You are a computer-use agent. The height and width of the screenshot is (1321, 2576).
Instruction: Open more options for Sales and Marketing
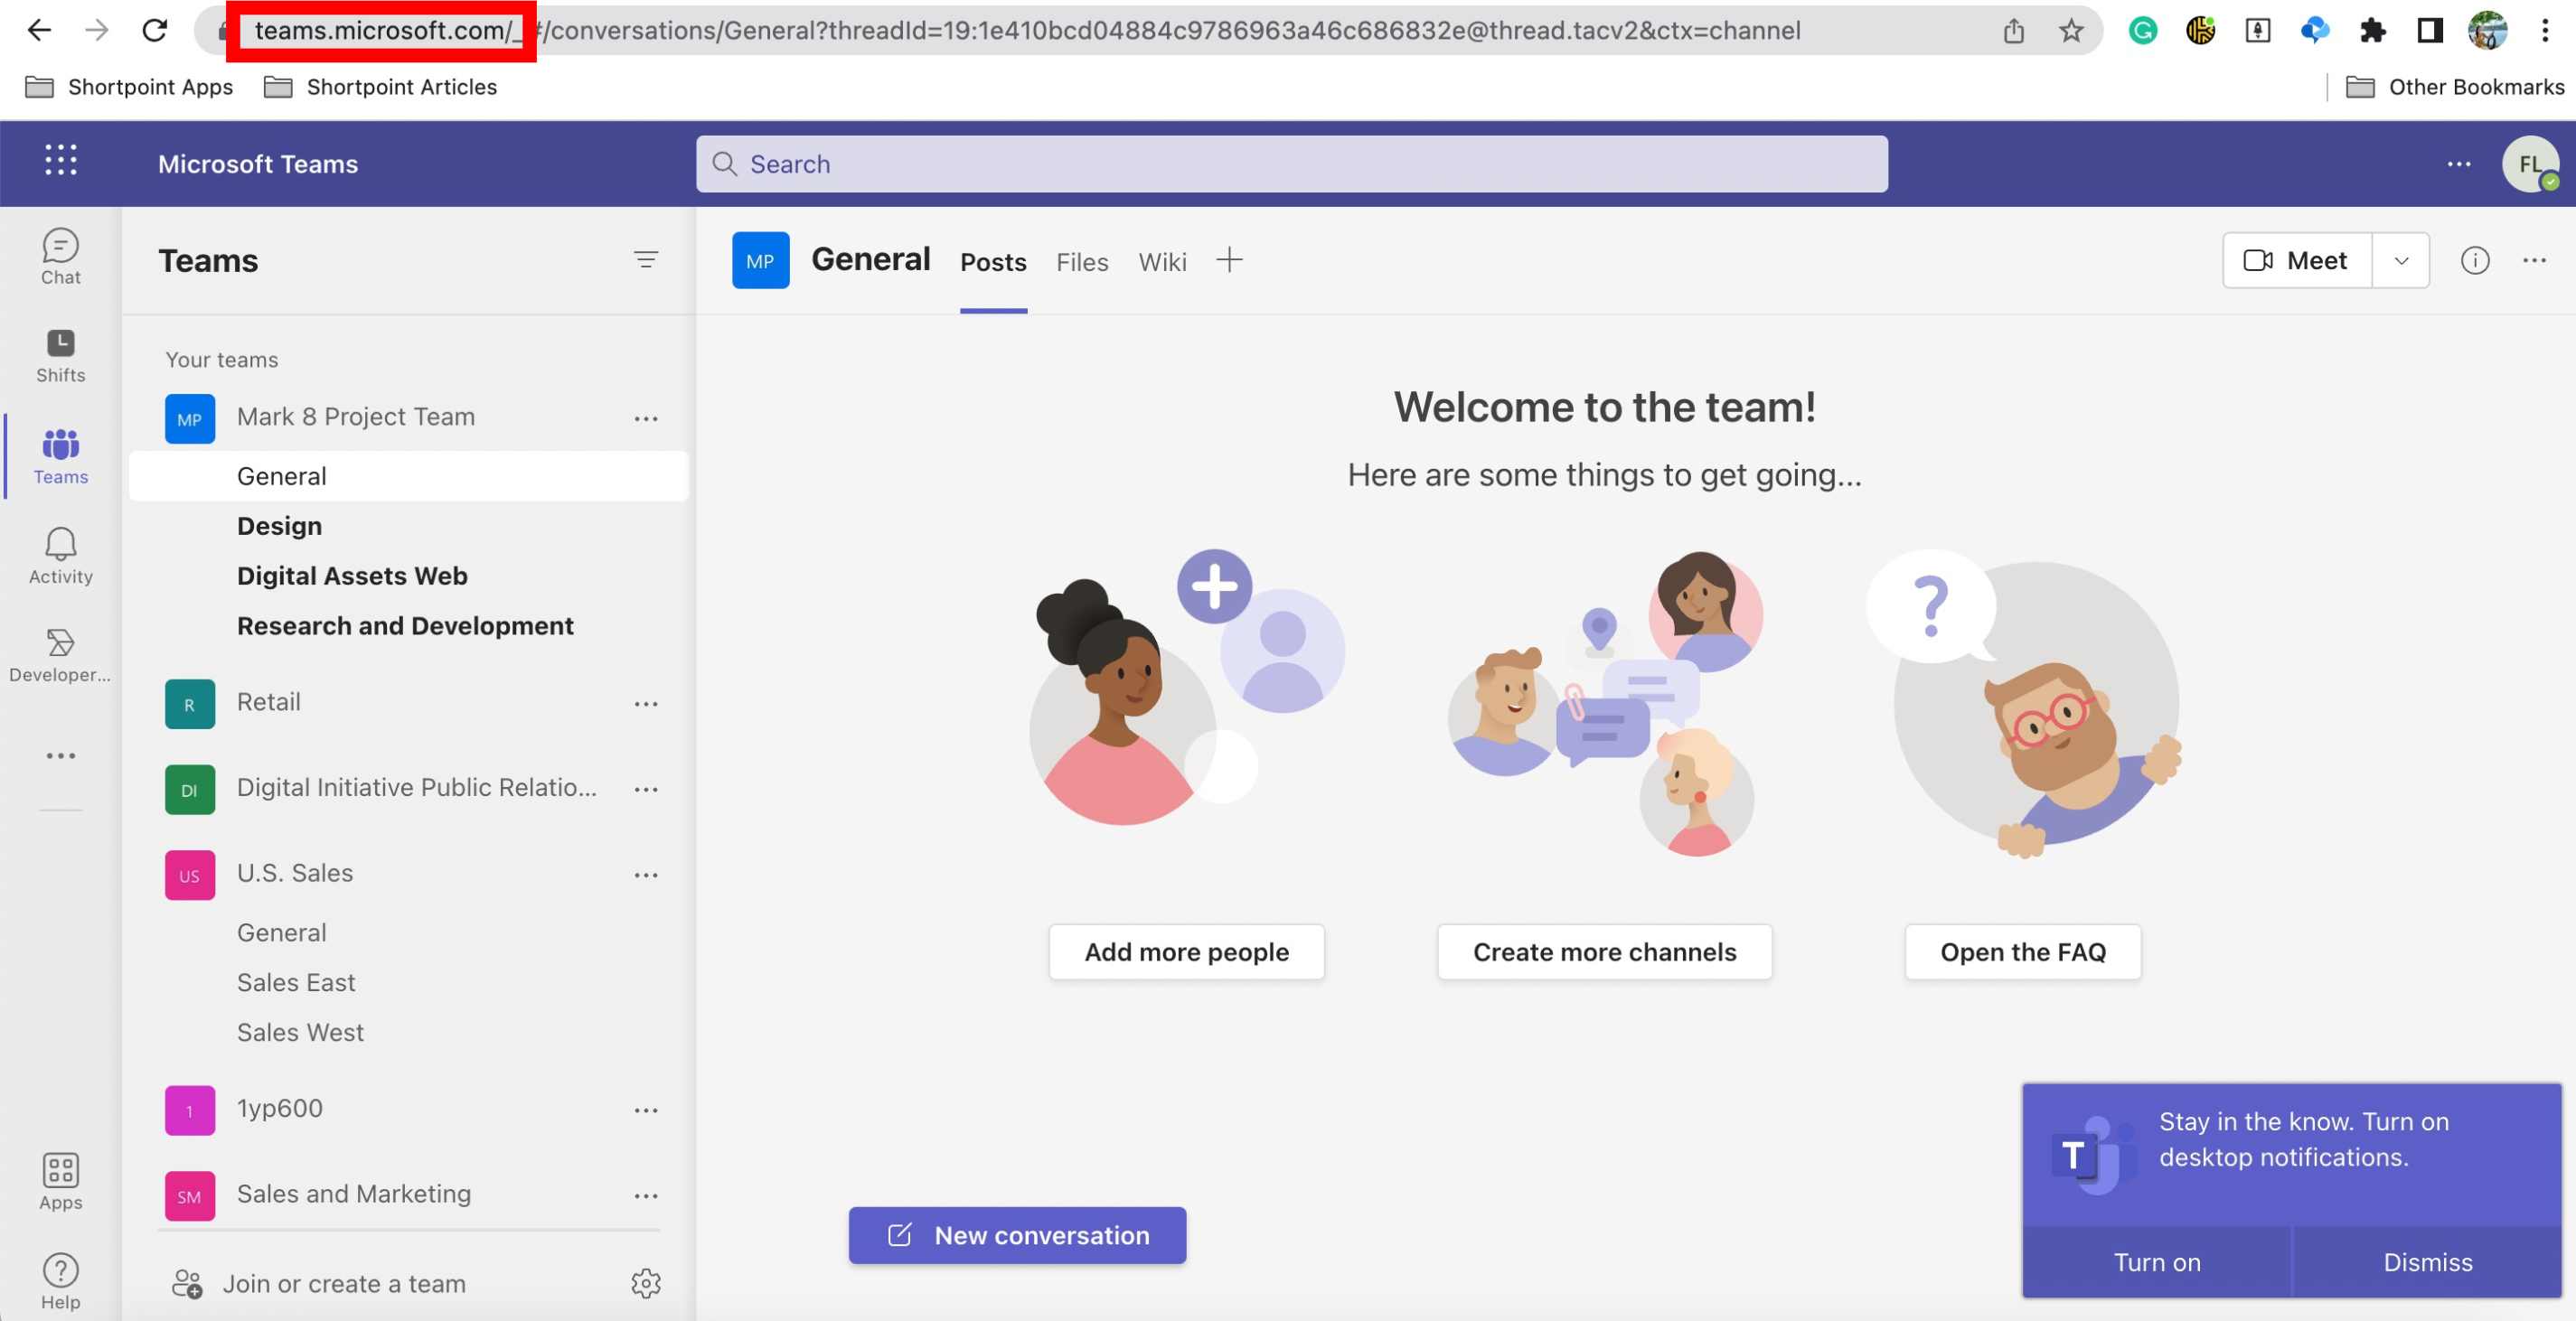(x=646, y=1195)
